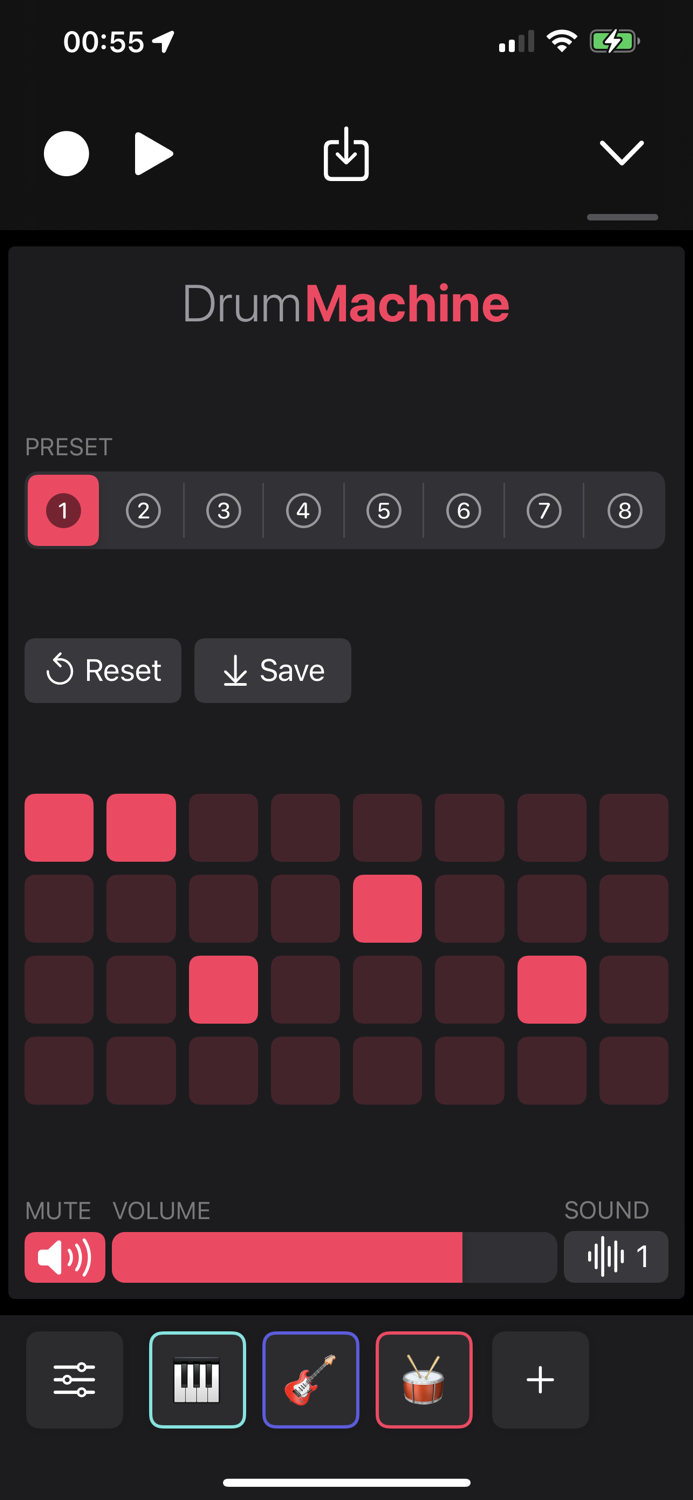
Task: Open the sound selector showing waveform 1
Action: (616, 1256)
